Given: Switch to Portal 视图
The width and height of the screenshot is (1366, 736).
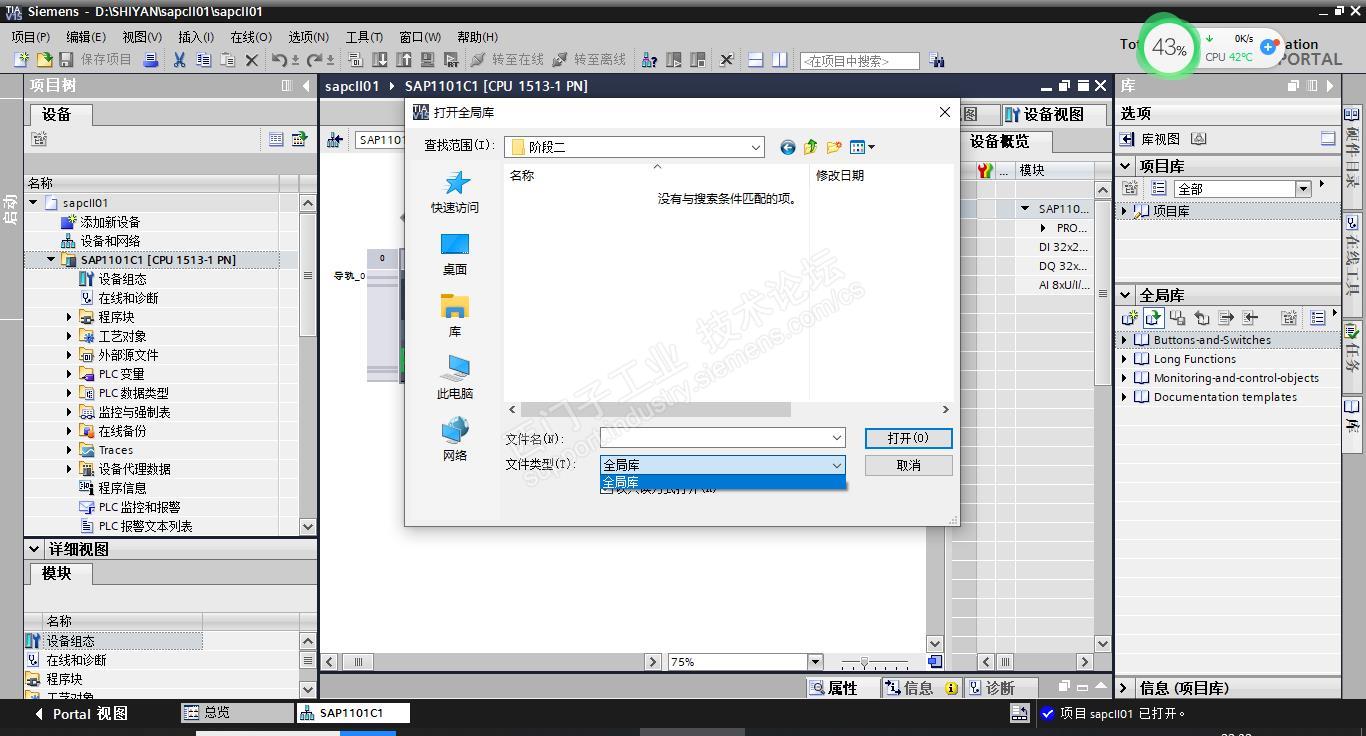Looking at the screenshot, I should 81,714.
